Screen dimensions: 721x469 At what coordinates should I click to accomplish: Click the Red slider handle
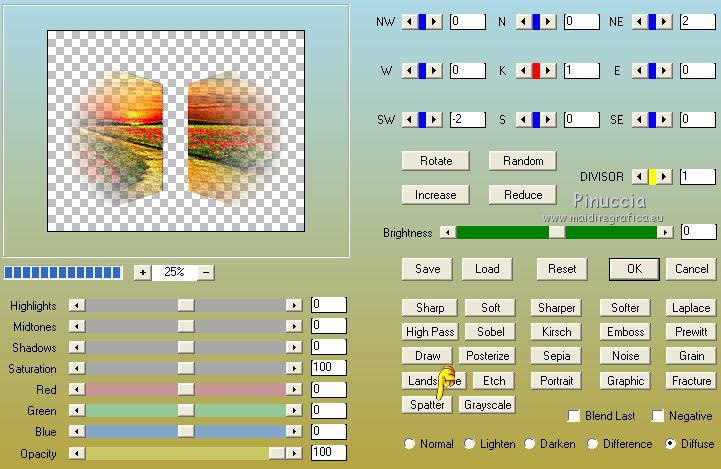186,389
